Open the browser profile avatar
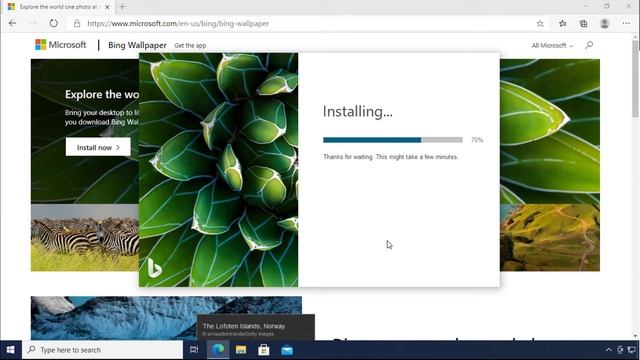640x360 pixels. click(604, 24)
